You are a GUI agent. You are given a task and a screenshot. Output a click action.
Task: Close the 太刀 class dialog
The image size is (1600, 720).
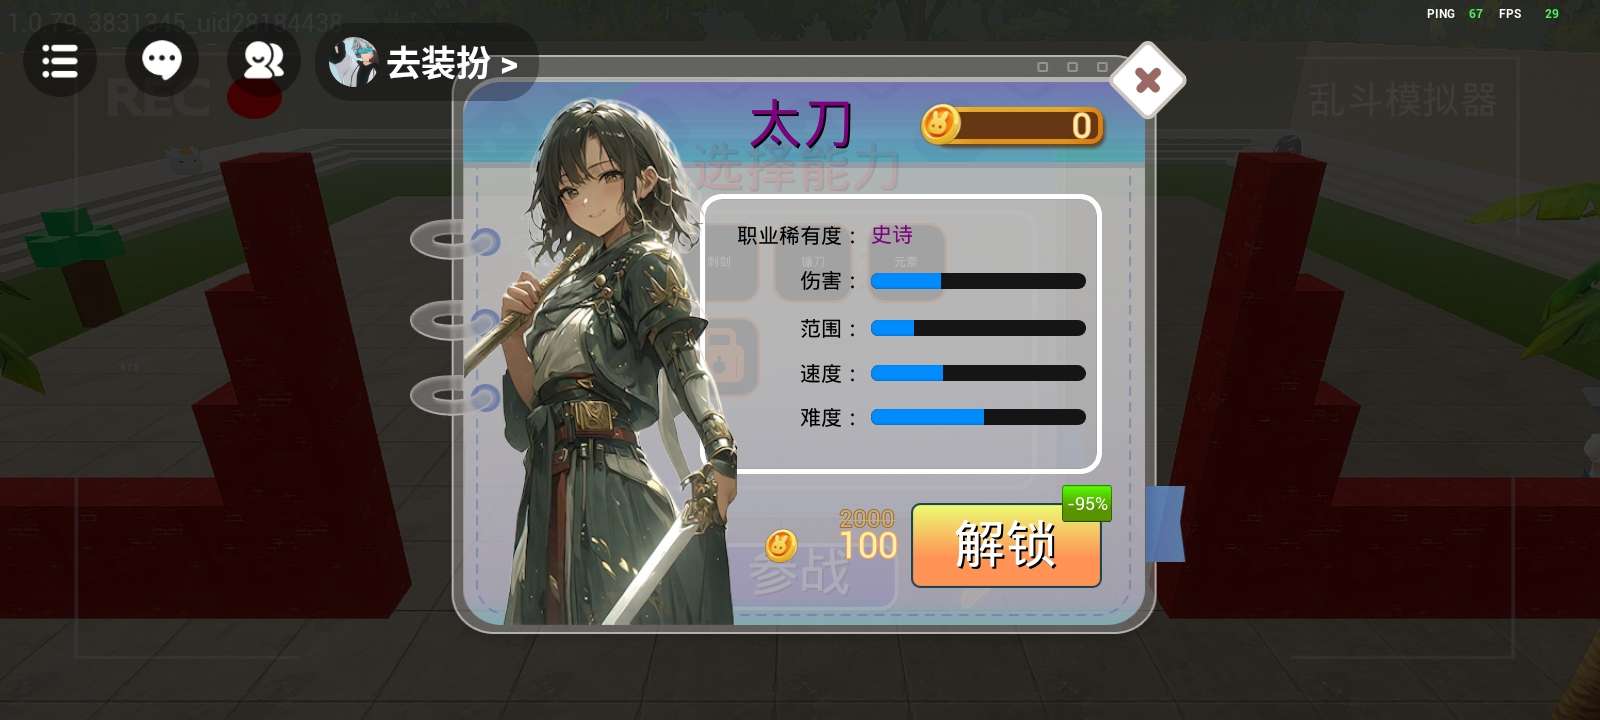(1148, 80)
